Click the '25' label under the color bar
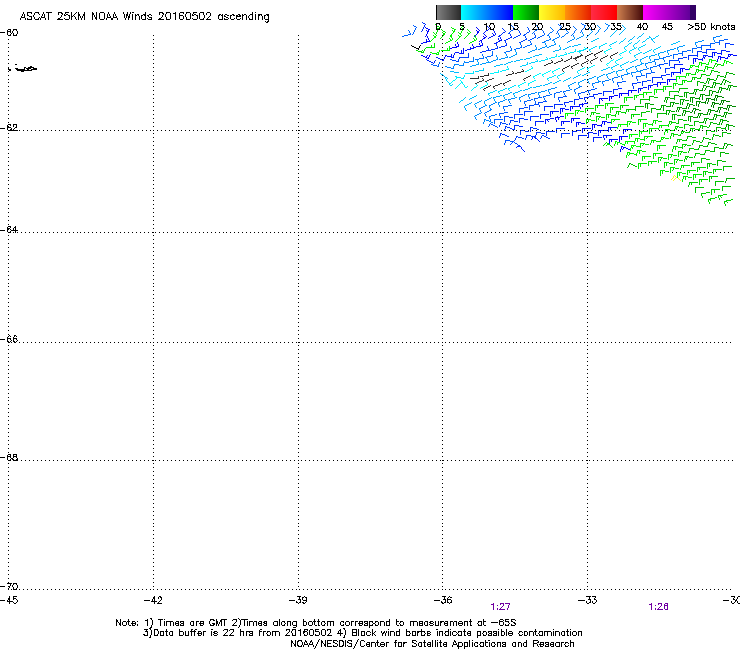Screen dimensions: 740x650 click(x=564, y=27)
